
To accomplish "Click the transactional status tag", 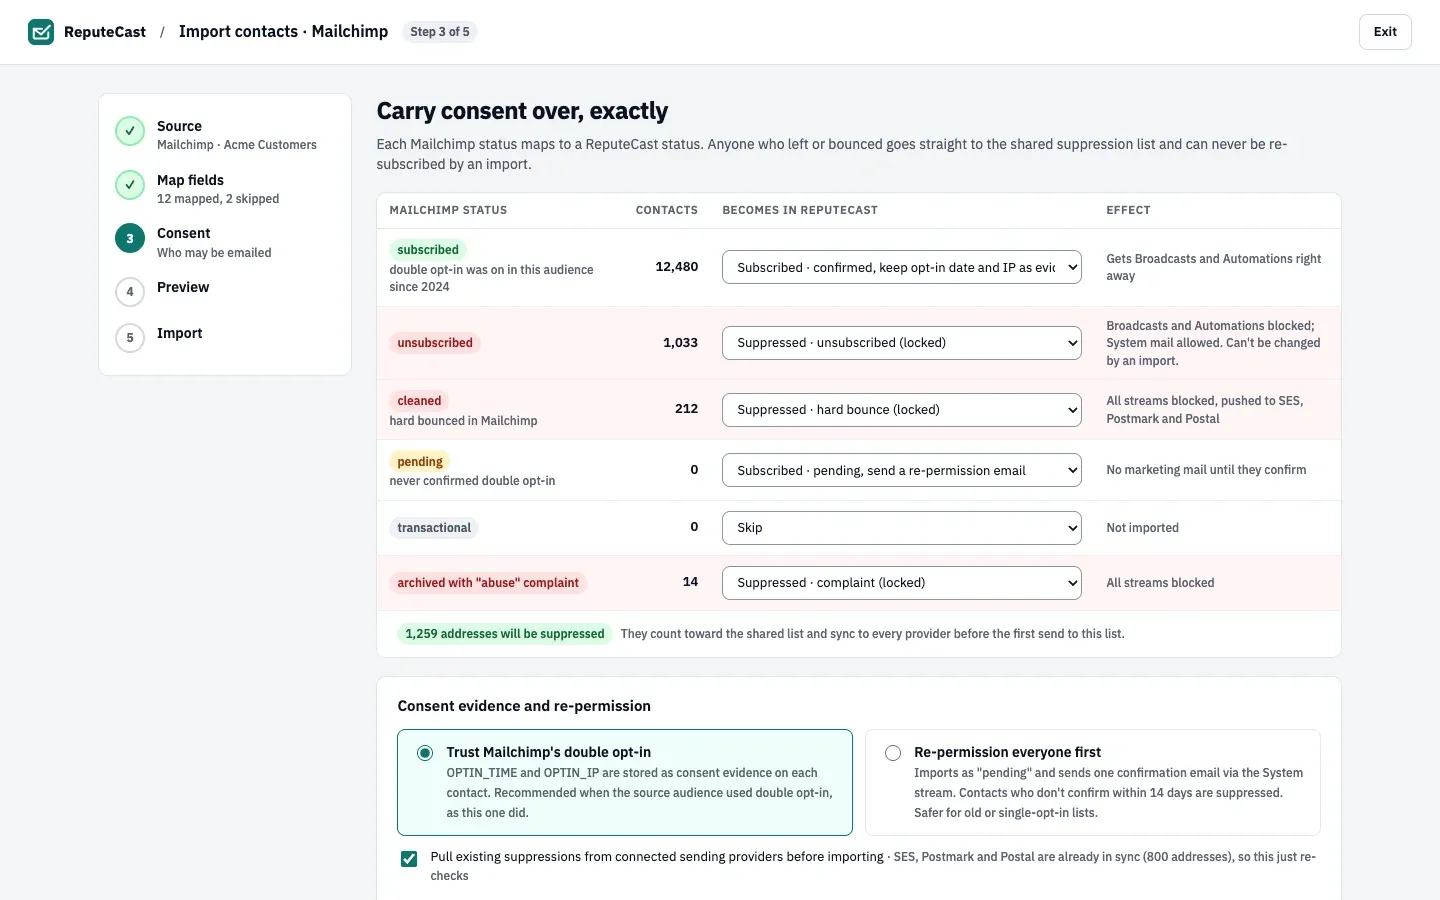I will (434, 528).
